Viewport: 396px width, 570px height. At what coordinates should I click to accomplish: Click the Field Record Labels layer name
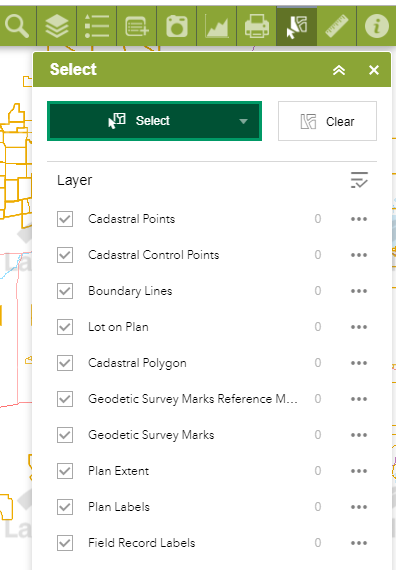(x=142, y=543)
